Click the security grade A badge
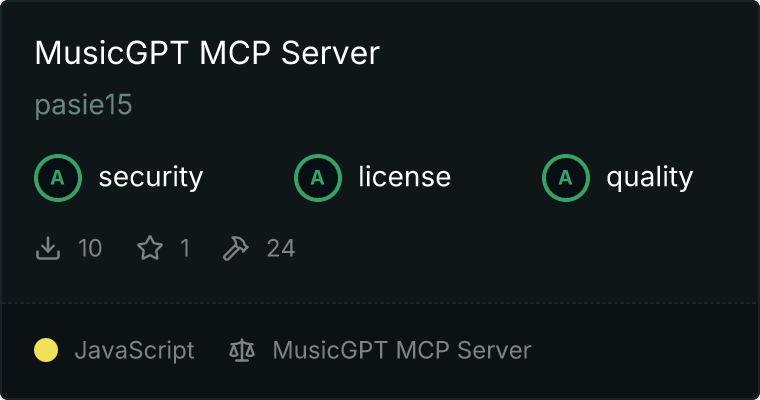This screenshot has width=760, height=400. (58, 177)
